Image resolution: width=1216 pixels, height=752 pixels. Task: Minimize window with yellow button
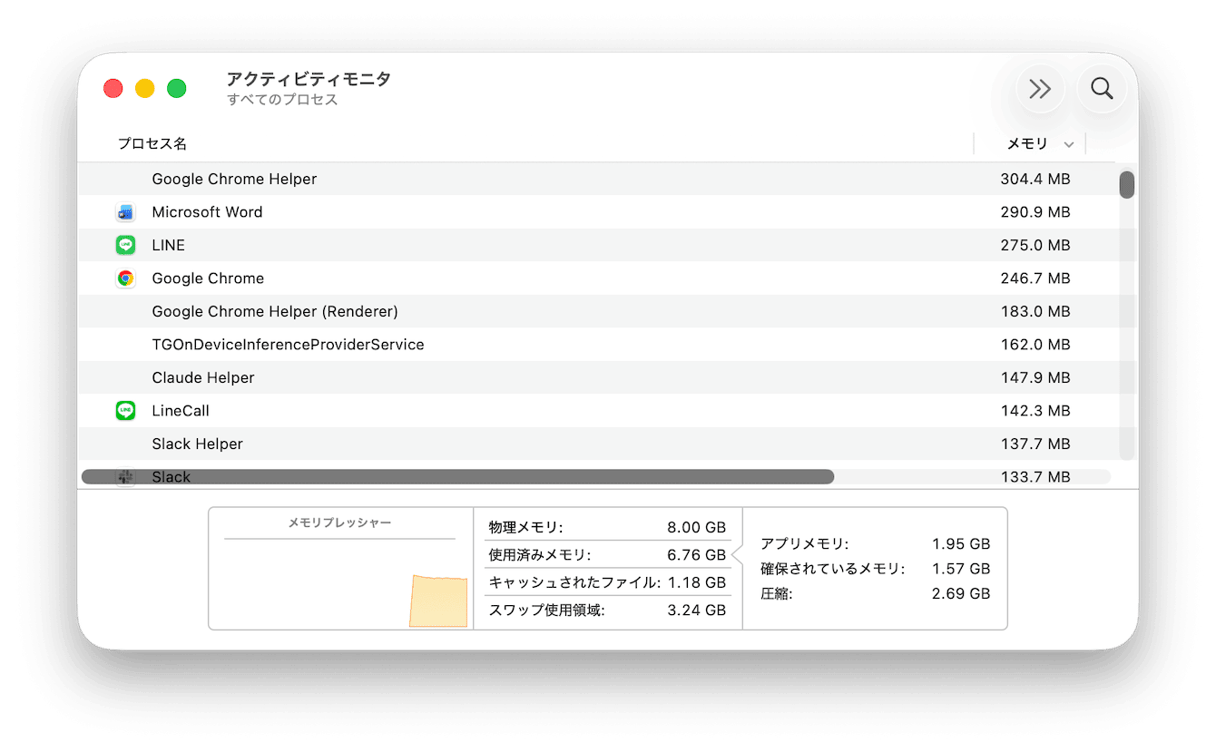[145, 89]
